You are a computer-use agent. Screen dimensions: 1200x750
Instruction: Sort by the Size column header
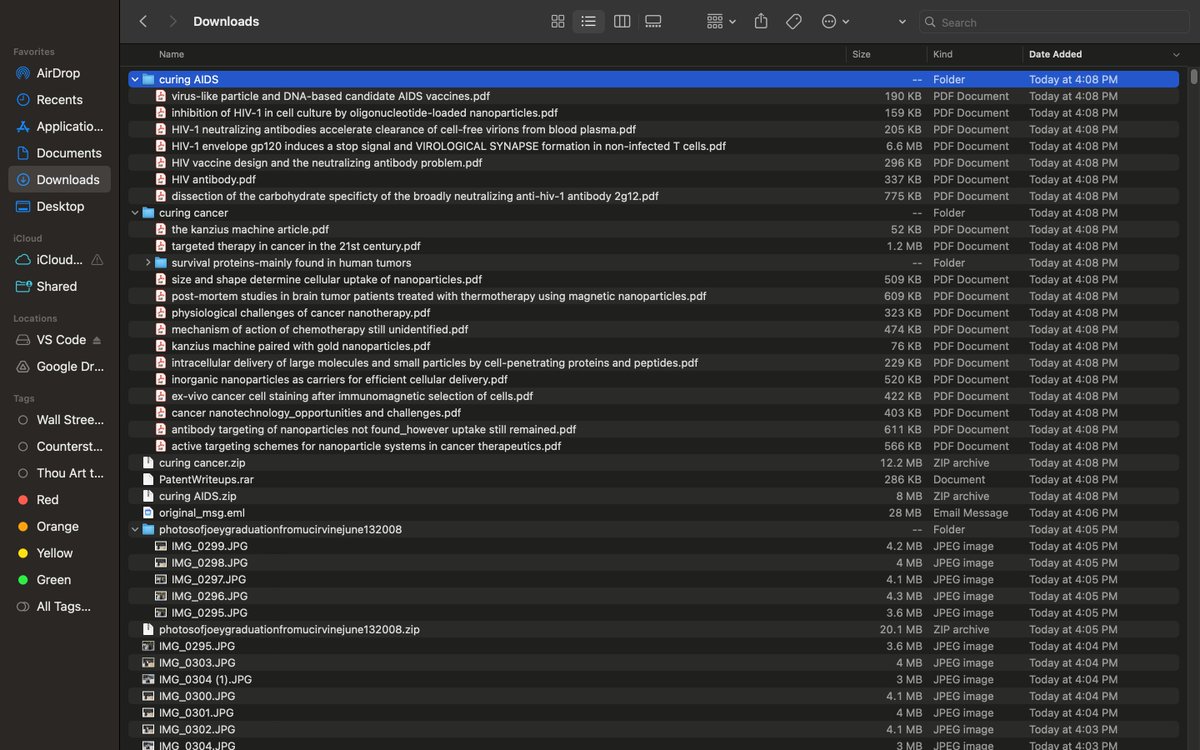(x=861, y=54)
